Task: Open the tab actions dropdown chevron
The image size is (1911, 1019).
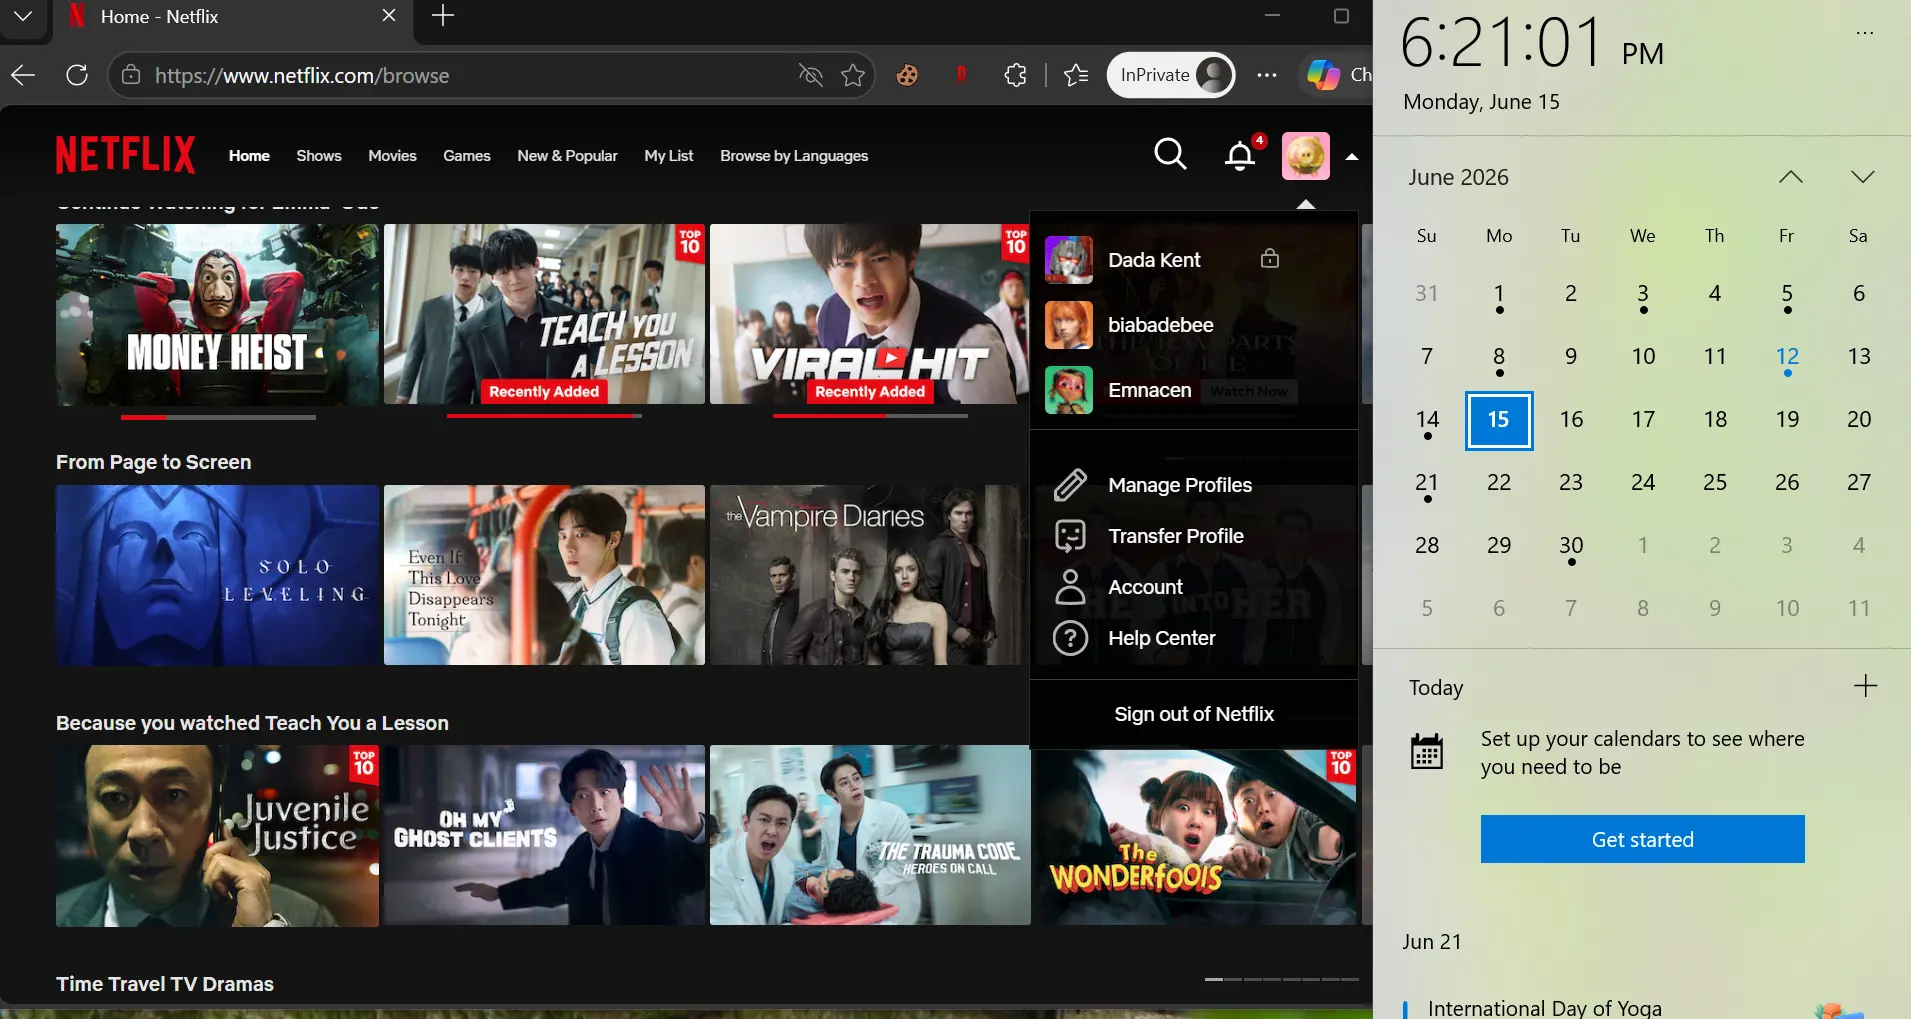Action: pos(22,16)
